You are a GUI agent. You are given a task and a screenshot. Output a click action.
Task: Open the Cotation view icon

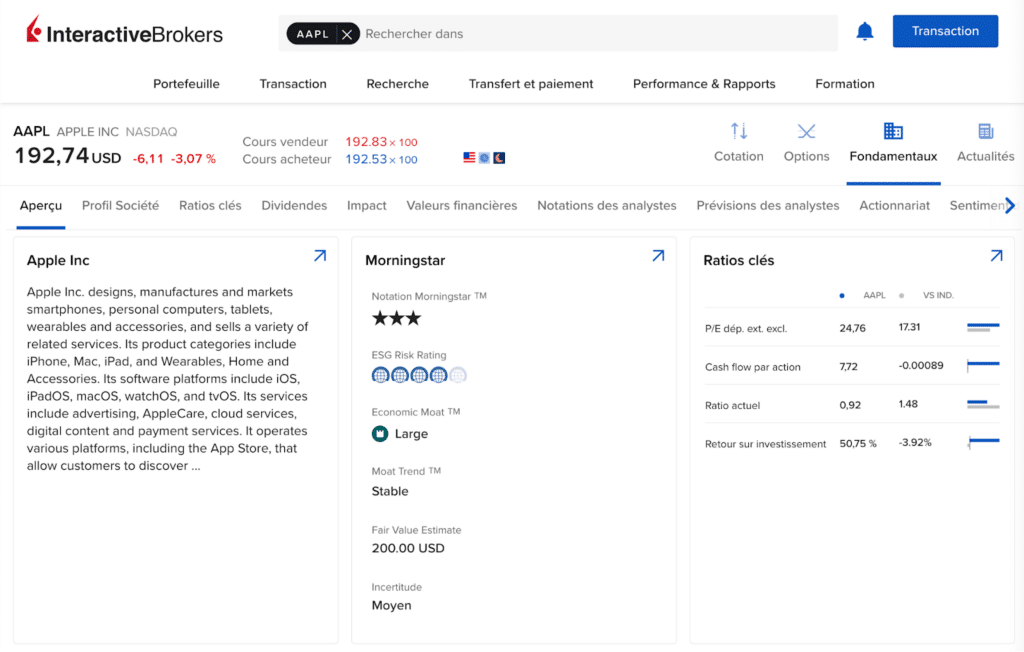point(739,131)
